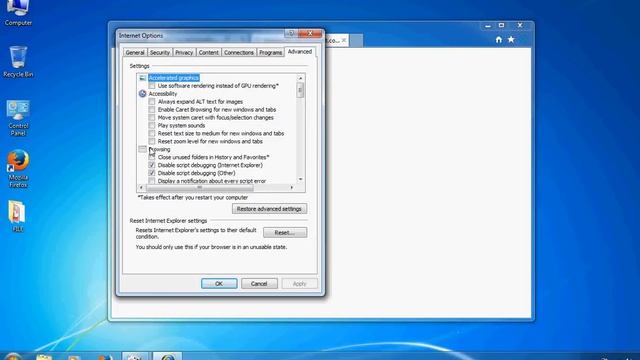Click the horizontal scrollbar thumb in settings
The width and height of the screenshot is (640, 360).
200,188
